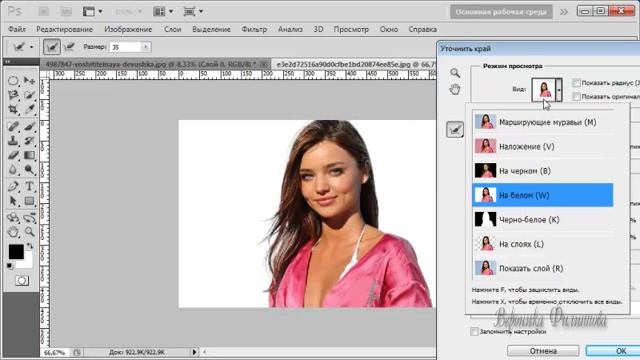Viewport: 640px width, 360px height.
Task: Select the Path Selection arrow tool
Action: (x=13, y=201)
